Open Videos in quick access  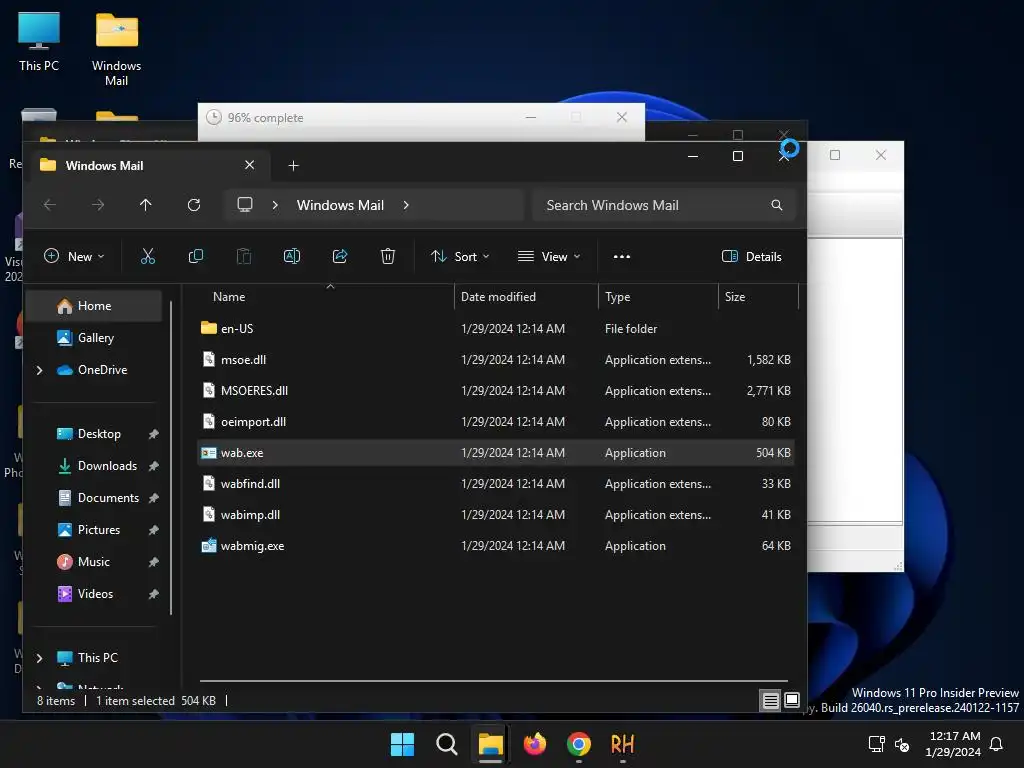[94, 594]
